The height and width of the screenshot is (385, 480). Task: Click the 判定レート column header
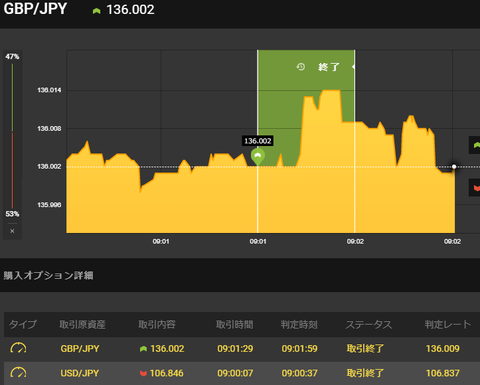coord(448,324)
